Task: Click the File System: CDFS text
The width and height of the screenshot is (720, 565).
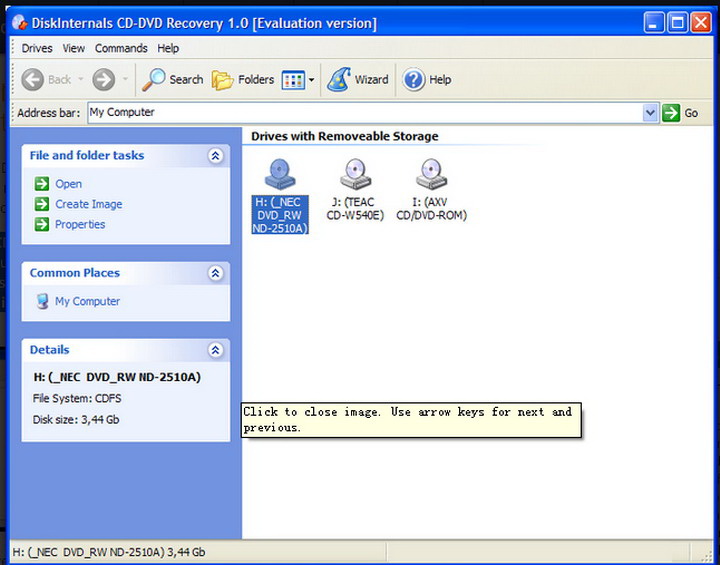Action: click(x=77, y=398)
